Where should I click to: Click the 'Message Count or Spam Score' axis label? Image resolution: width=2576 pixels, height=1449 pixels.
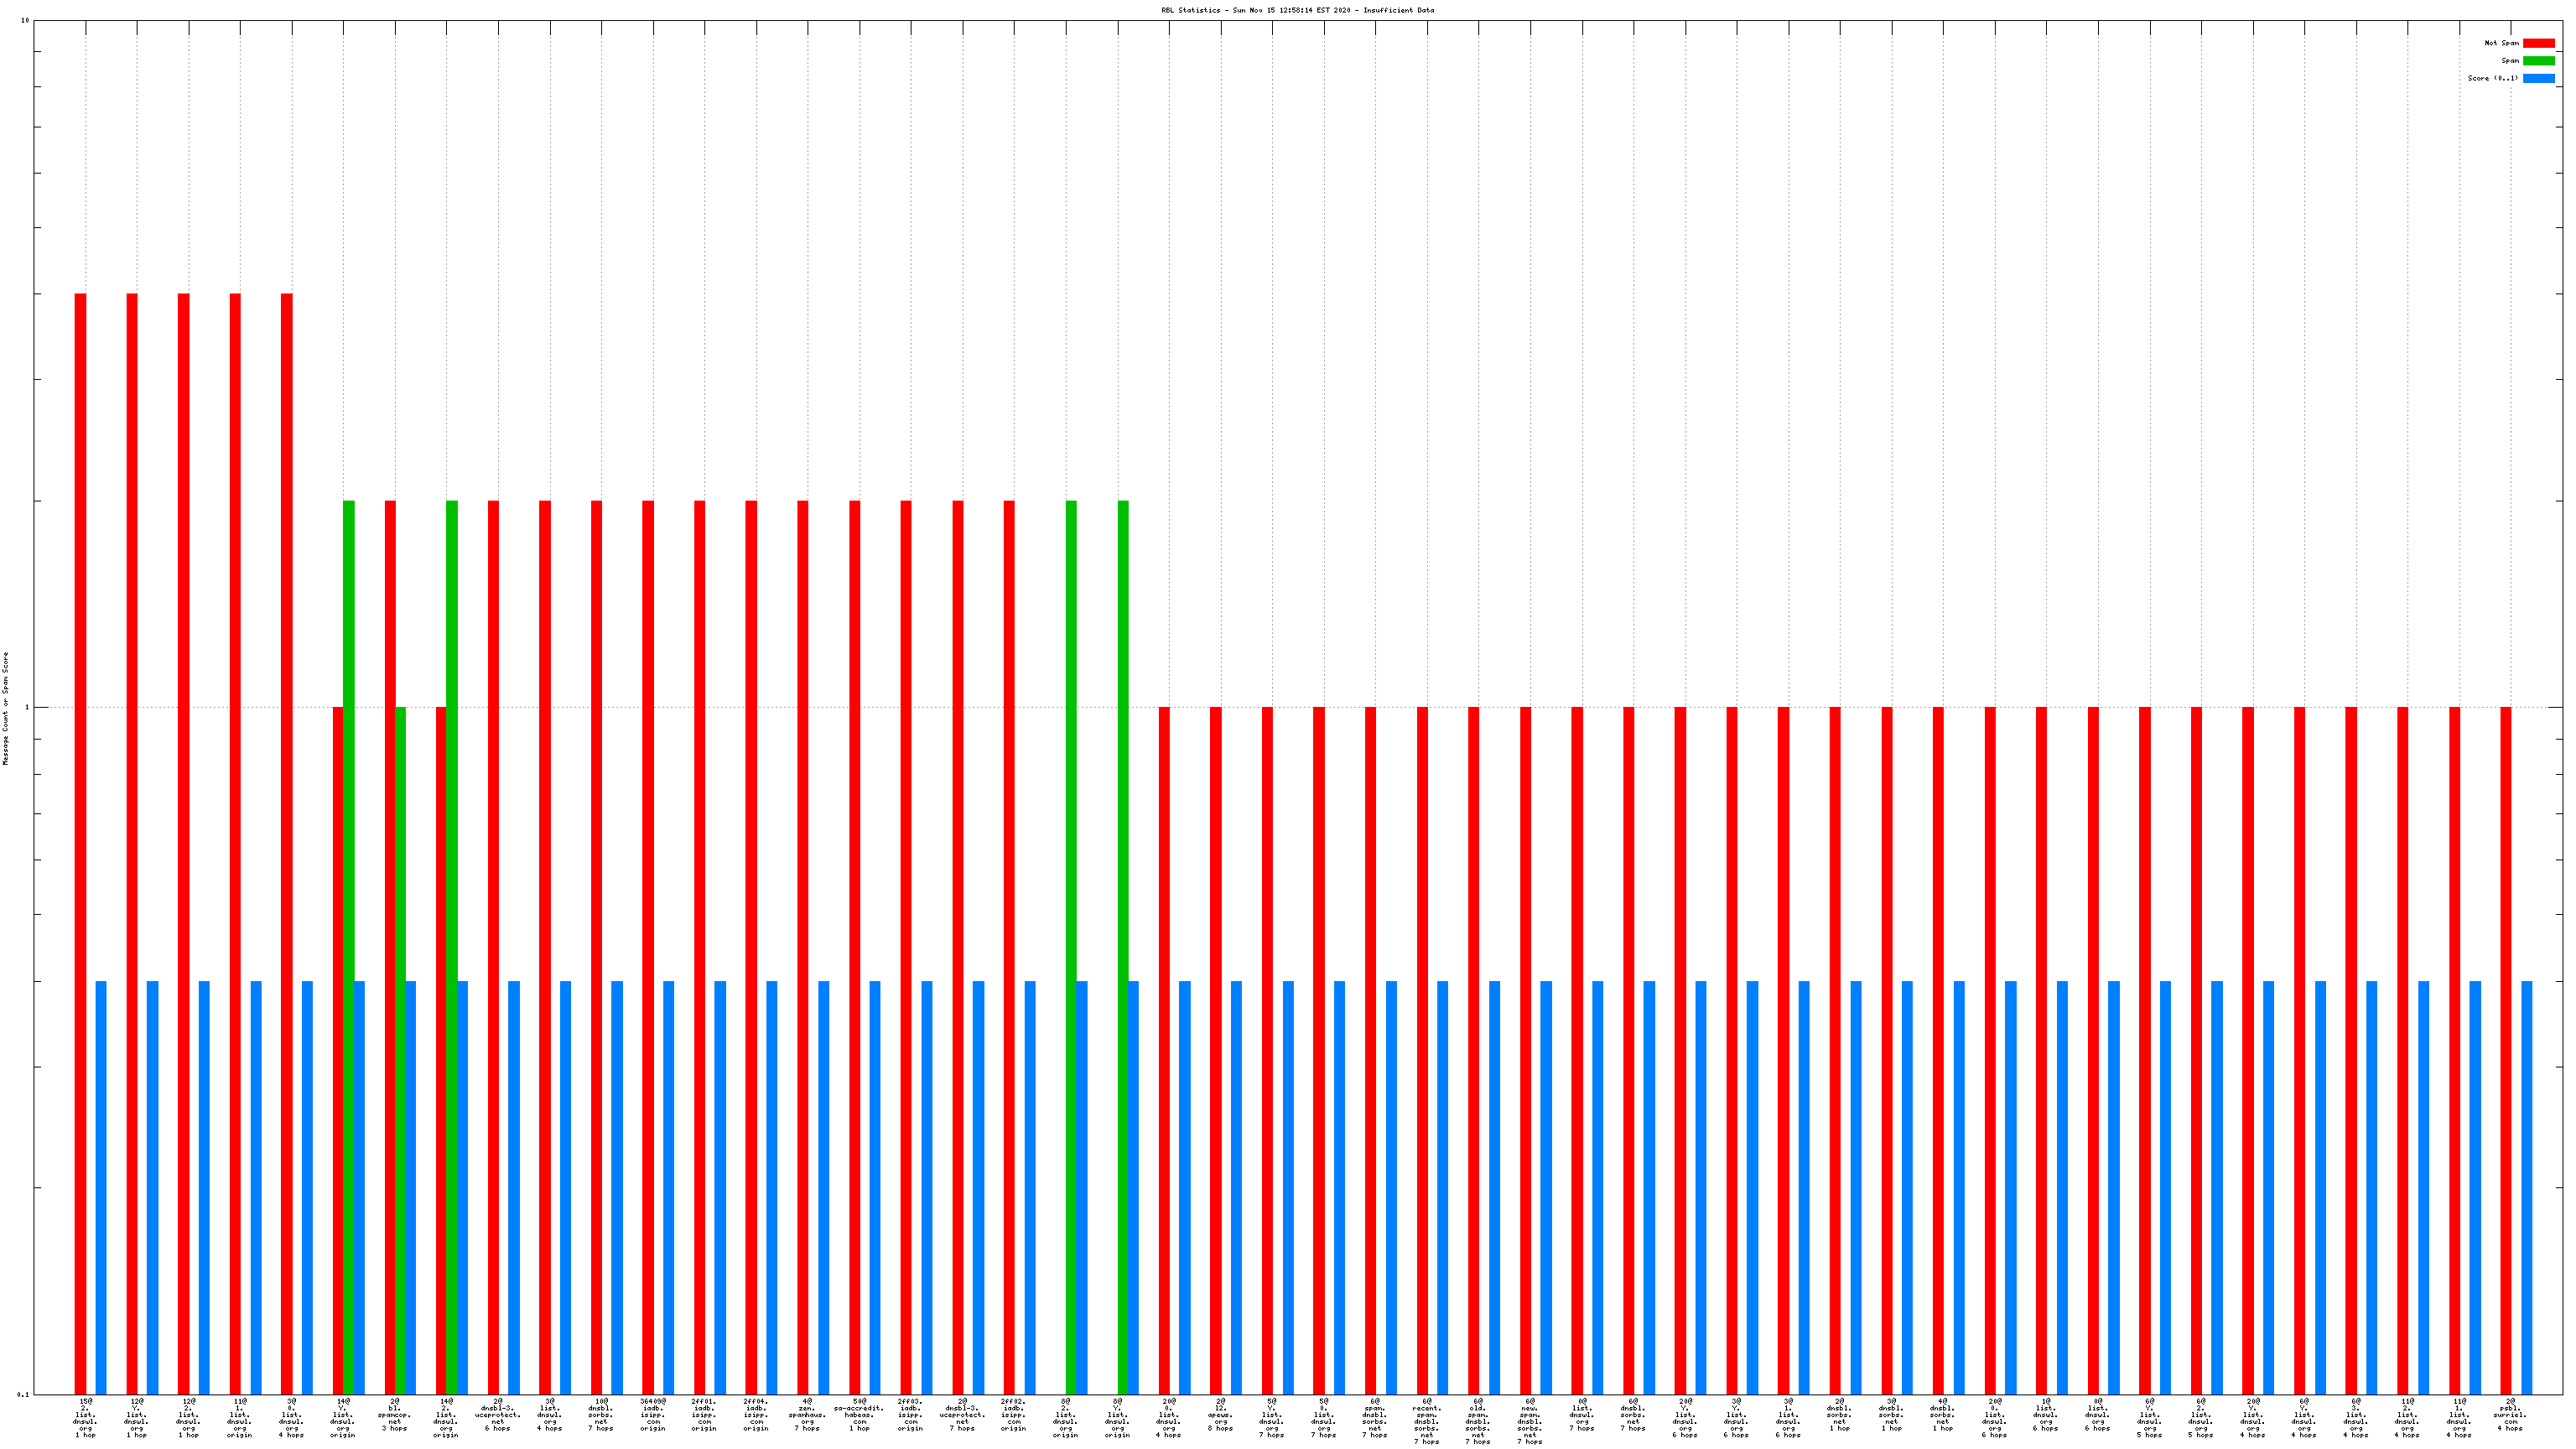tap(5, 708)
